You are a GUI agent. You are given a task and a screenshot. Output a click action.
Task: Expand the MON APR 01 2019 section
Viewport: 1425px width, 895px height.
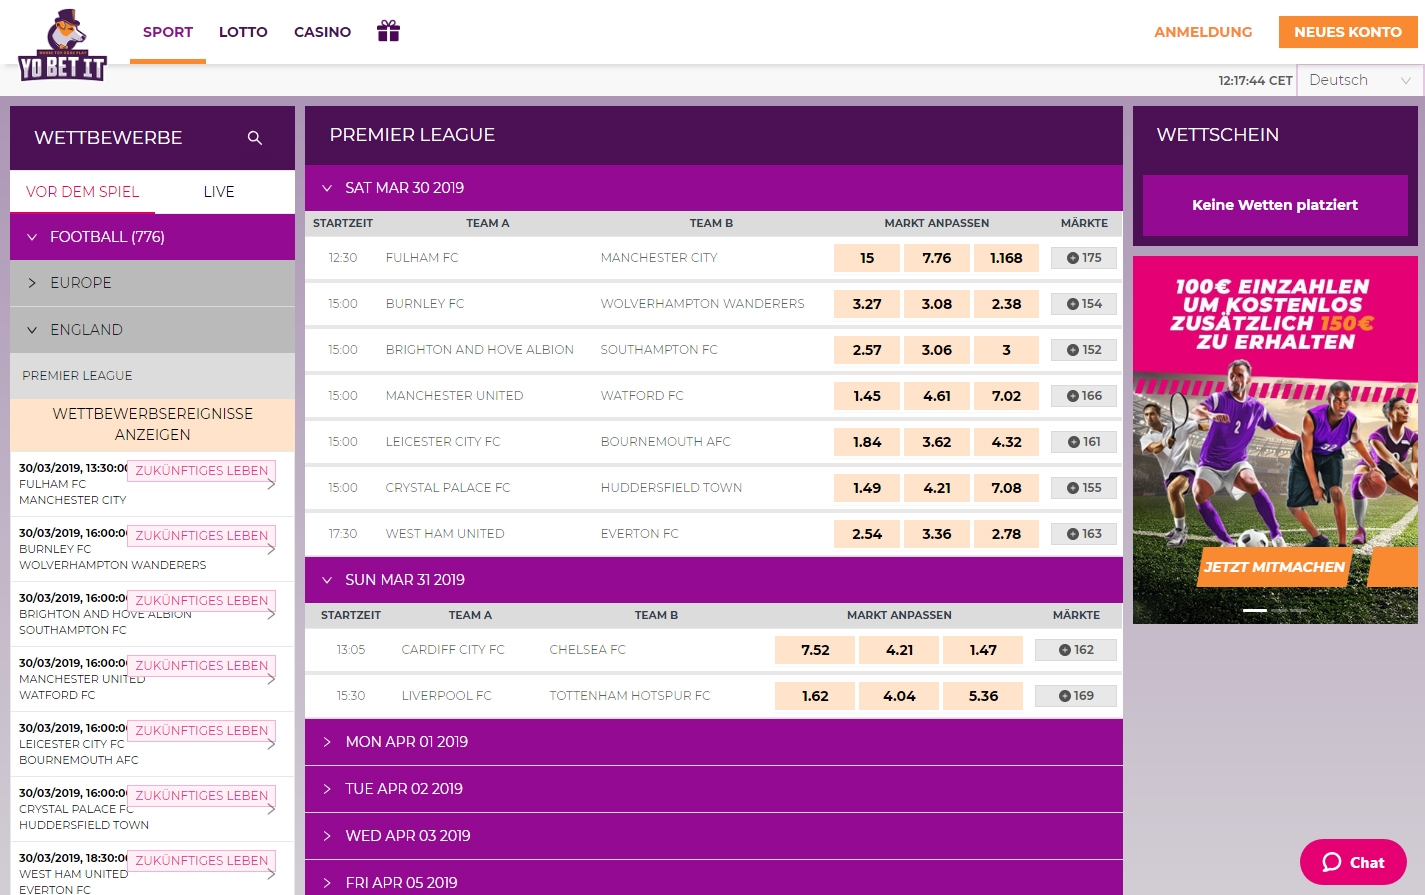coord(406,742)
